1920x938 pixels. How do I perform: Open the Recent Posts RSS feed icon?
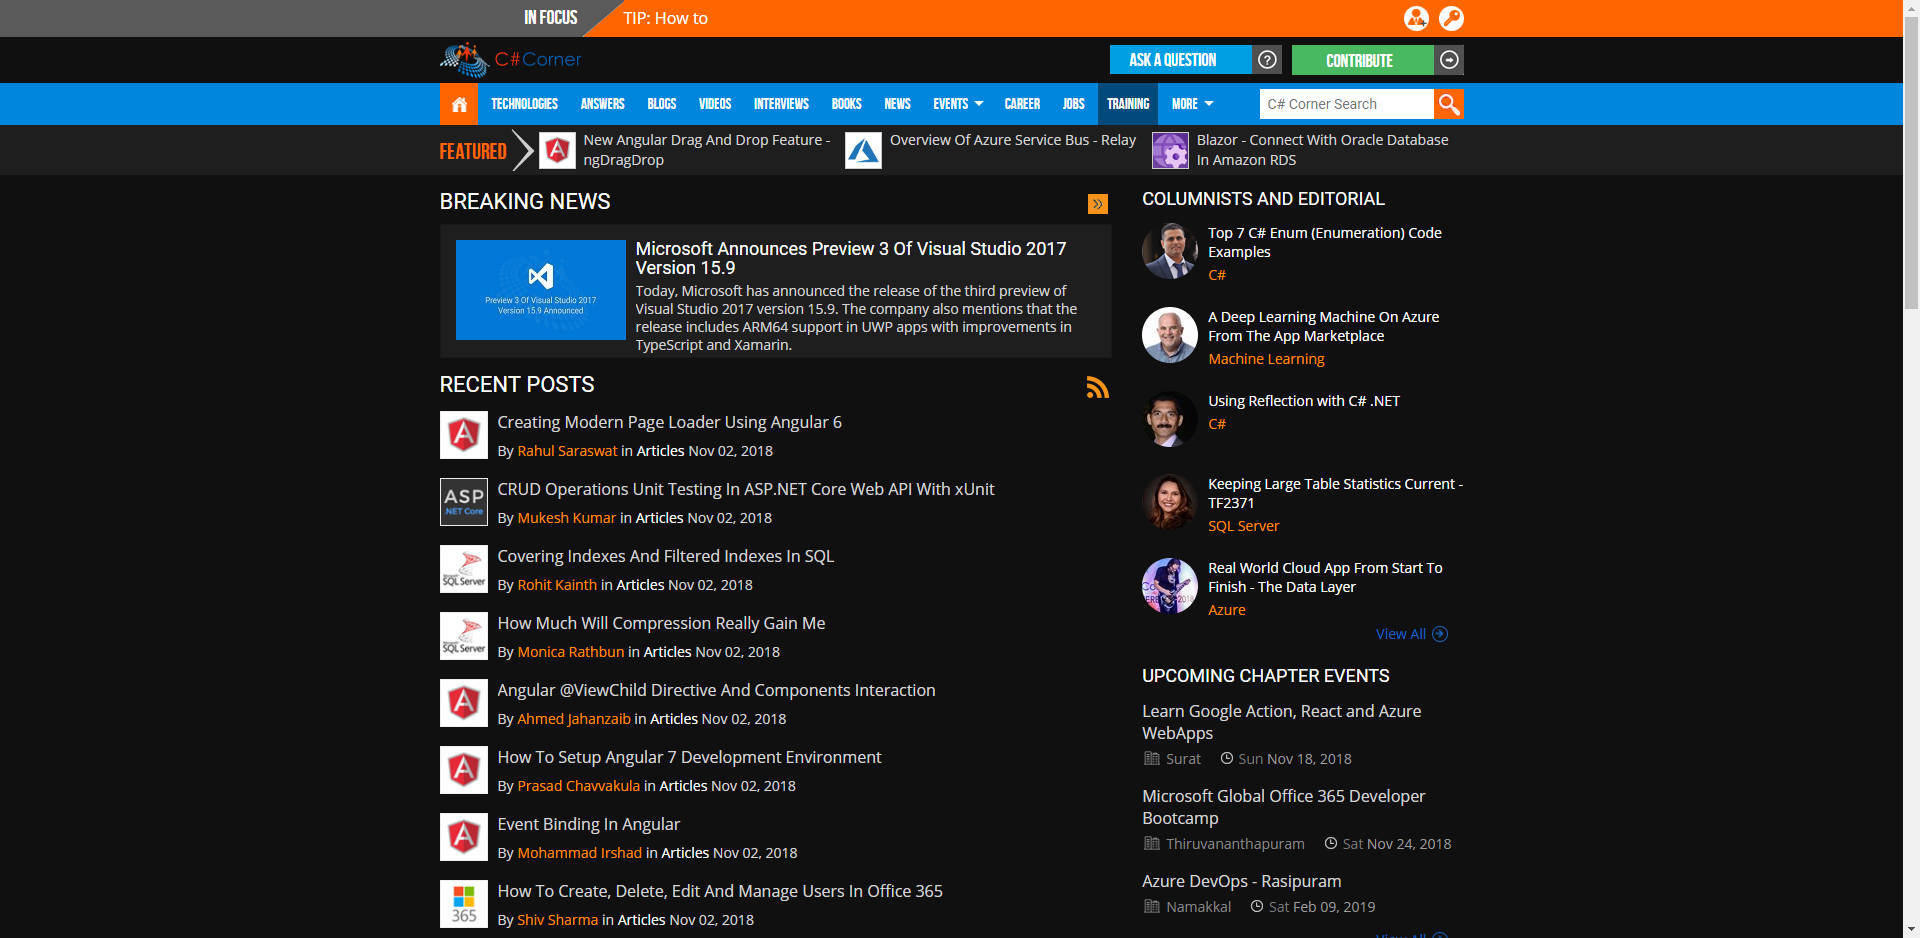coord(1097,387)
